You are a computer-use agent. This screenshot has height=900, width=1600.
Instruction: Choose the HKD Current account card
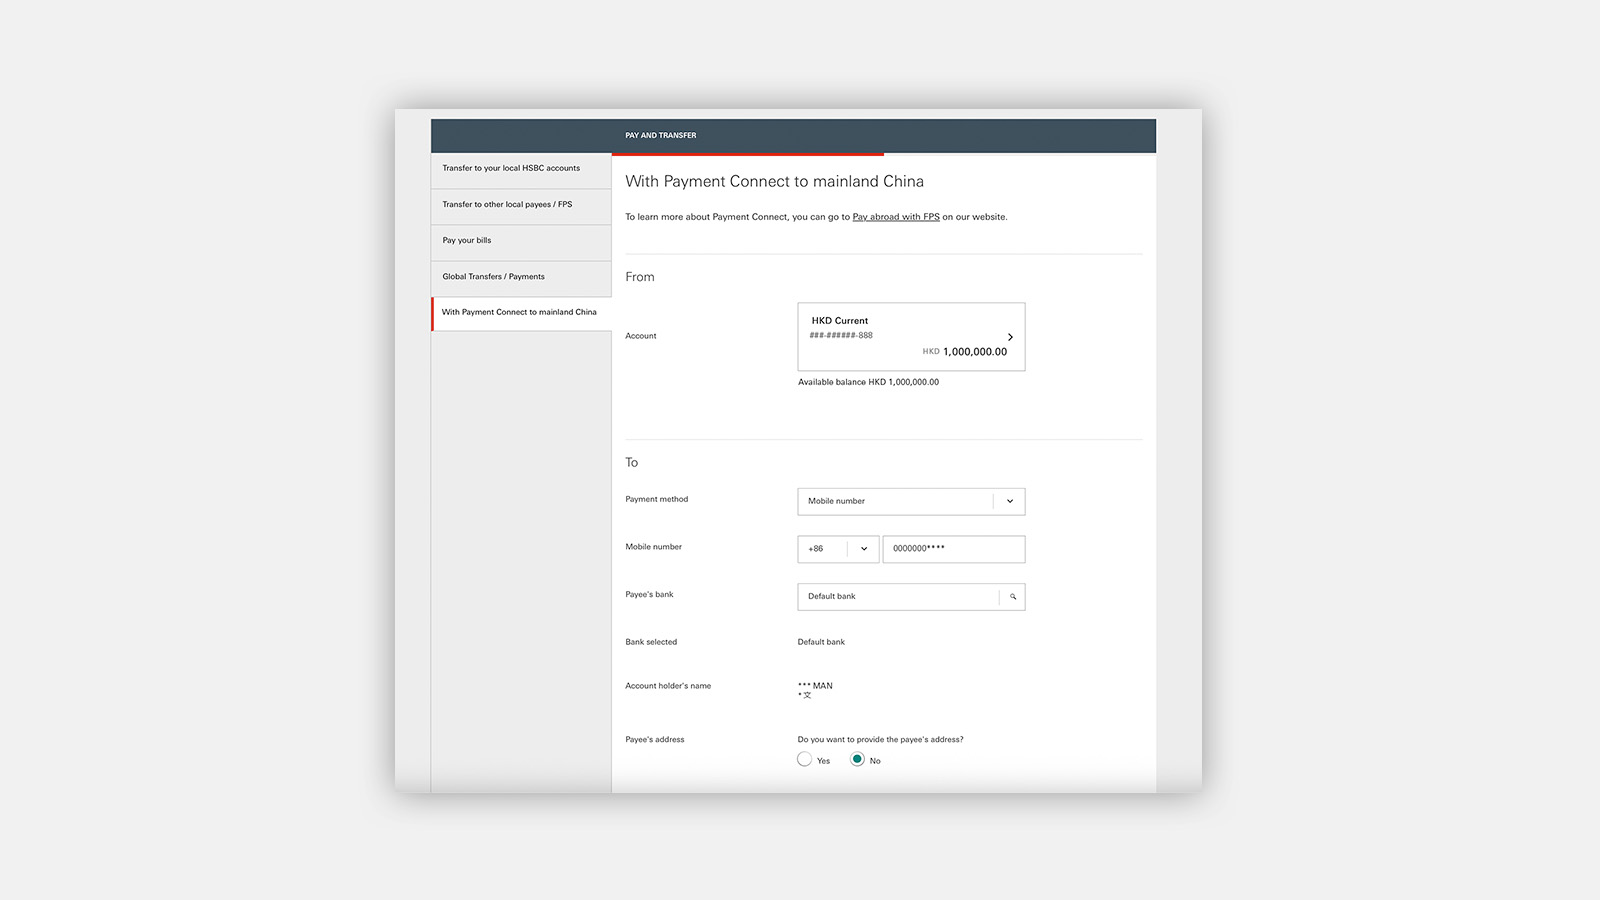point(911,337)
